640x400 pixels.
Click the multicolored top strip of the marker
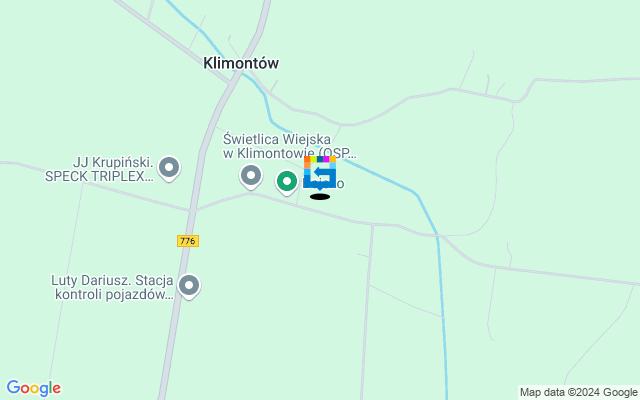320,159
